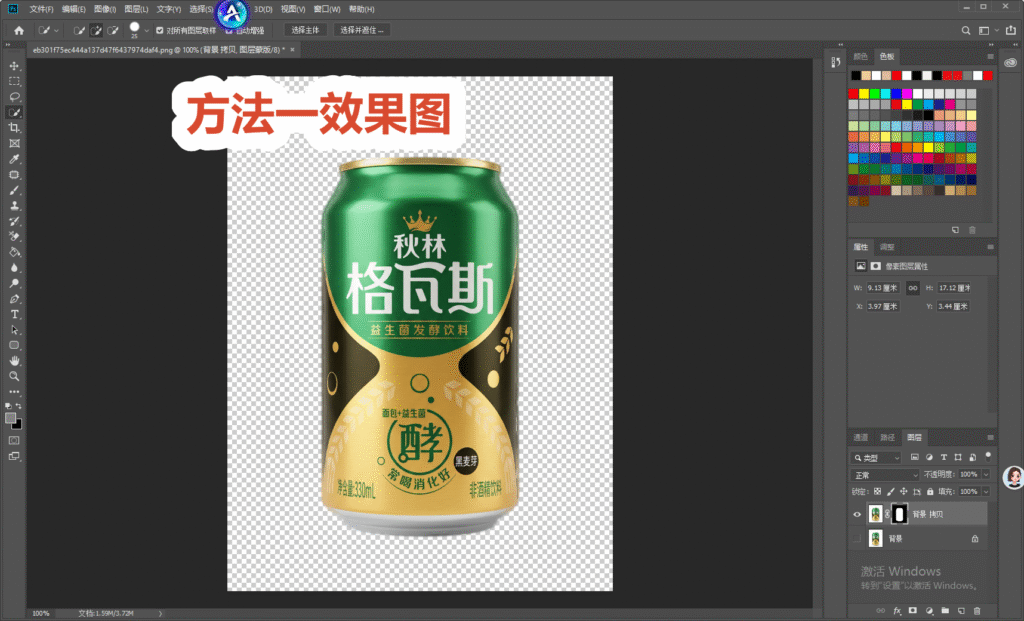
Task: Switch to the 调整 tab
Action: point(887,247)
